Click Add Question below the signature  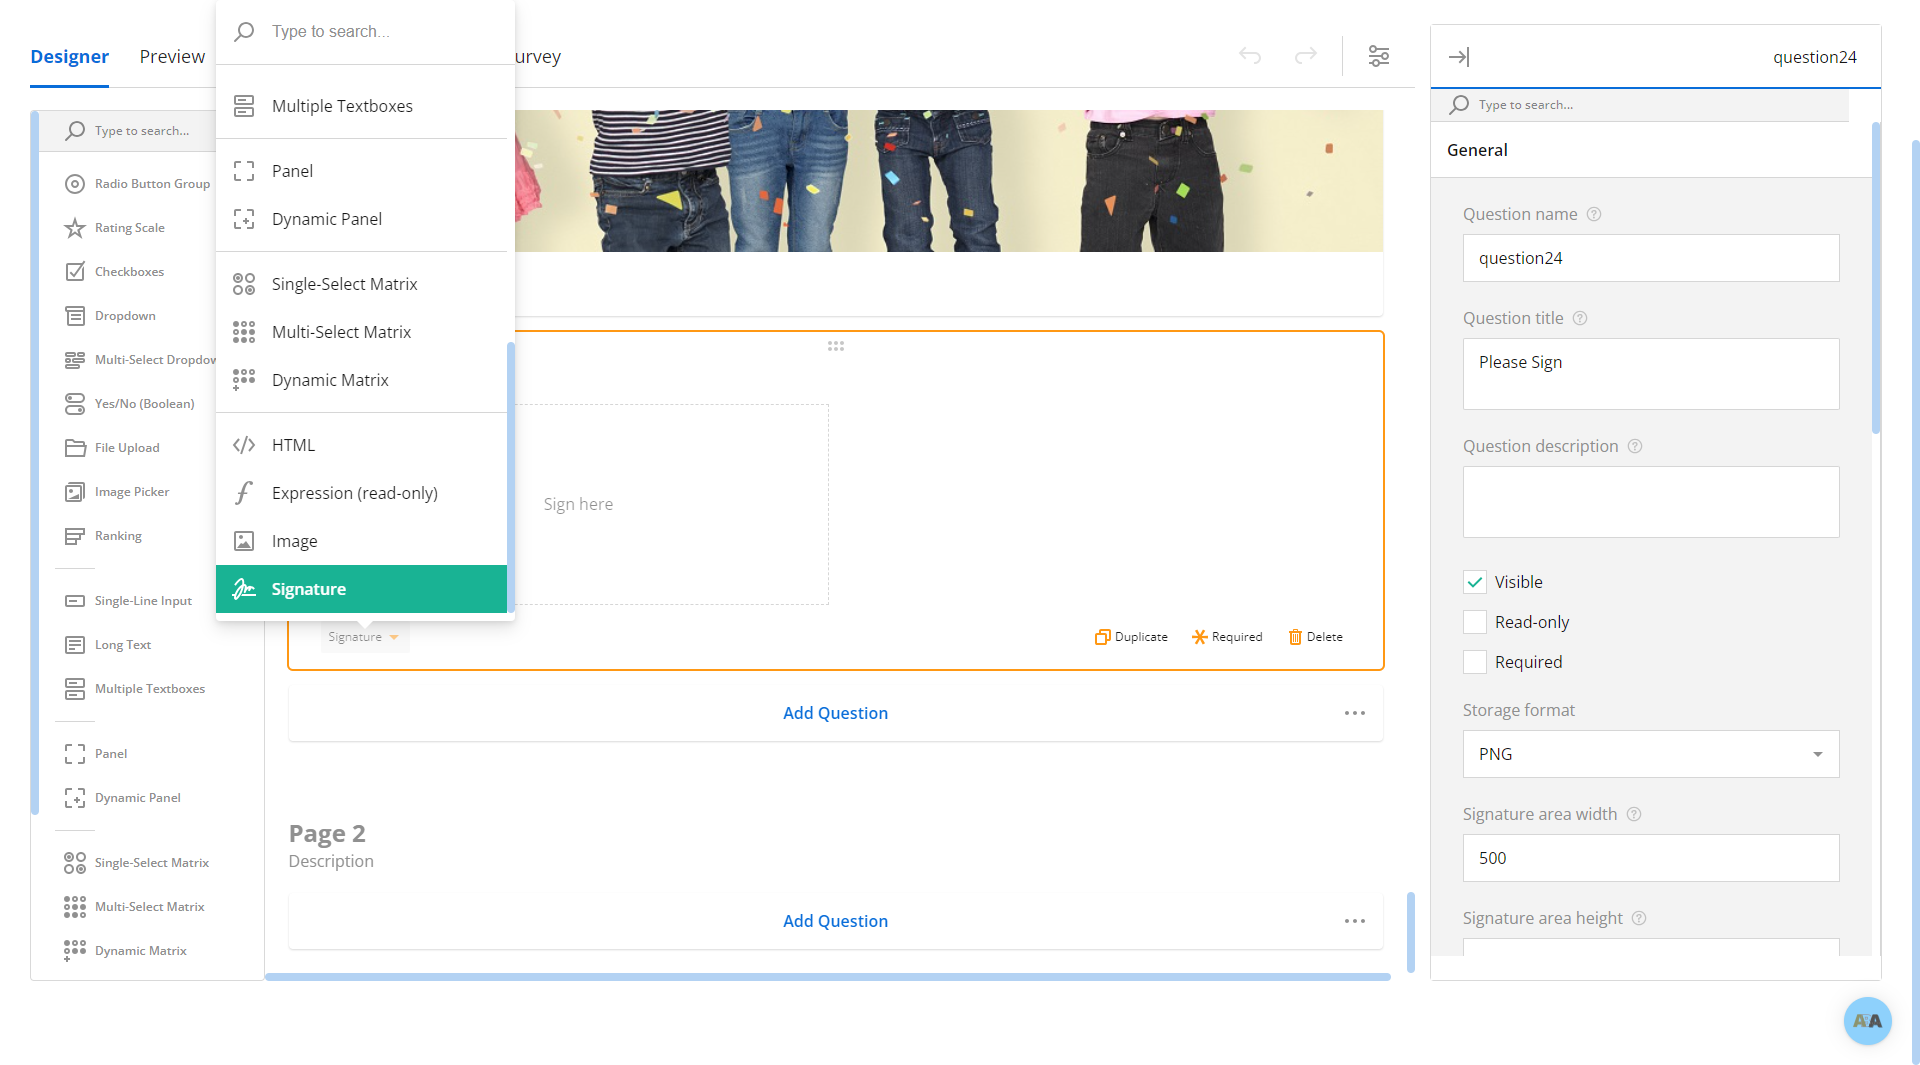pyautogui.click(x=835, y=713)
